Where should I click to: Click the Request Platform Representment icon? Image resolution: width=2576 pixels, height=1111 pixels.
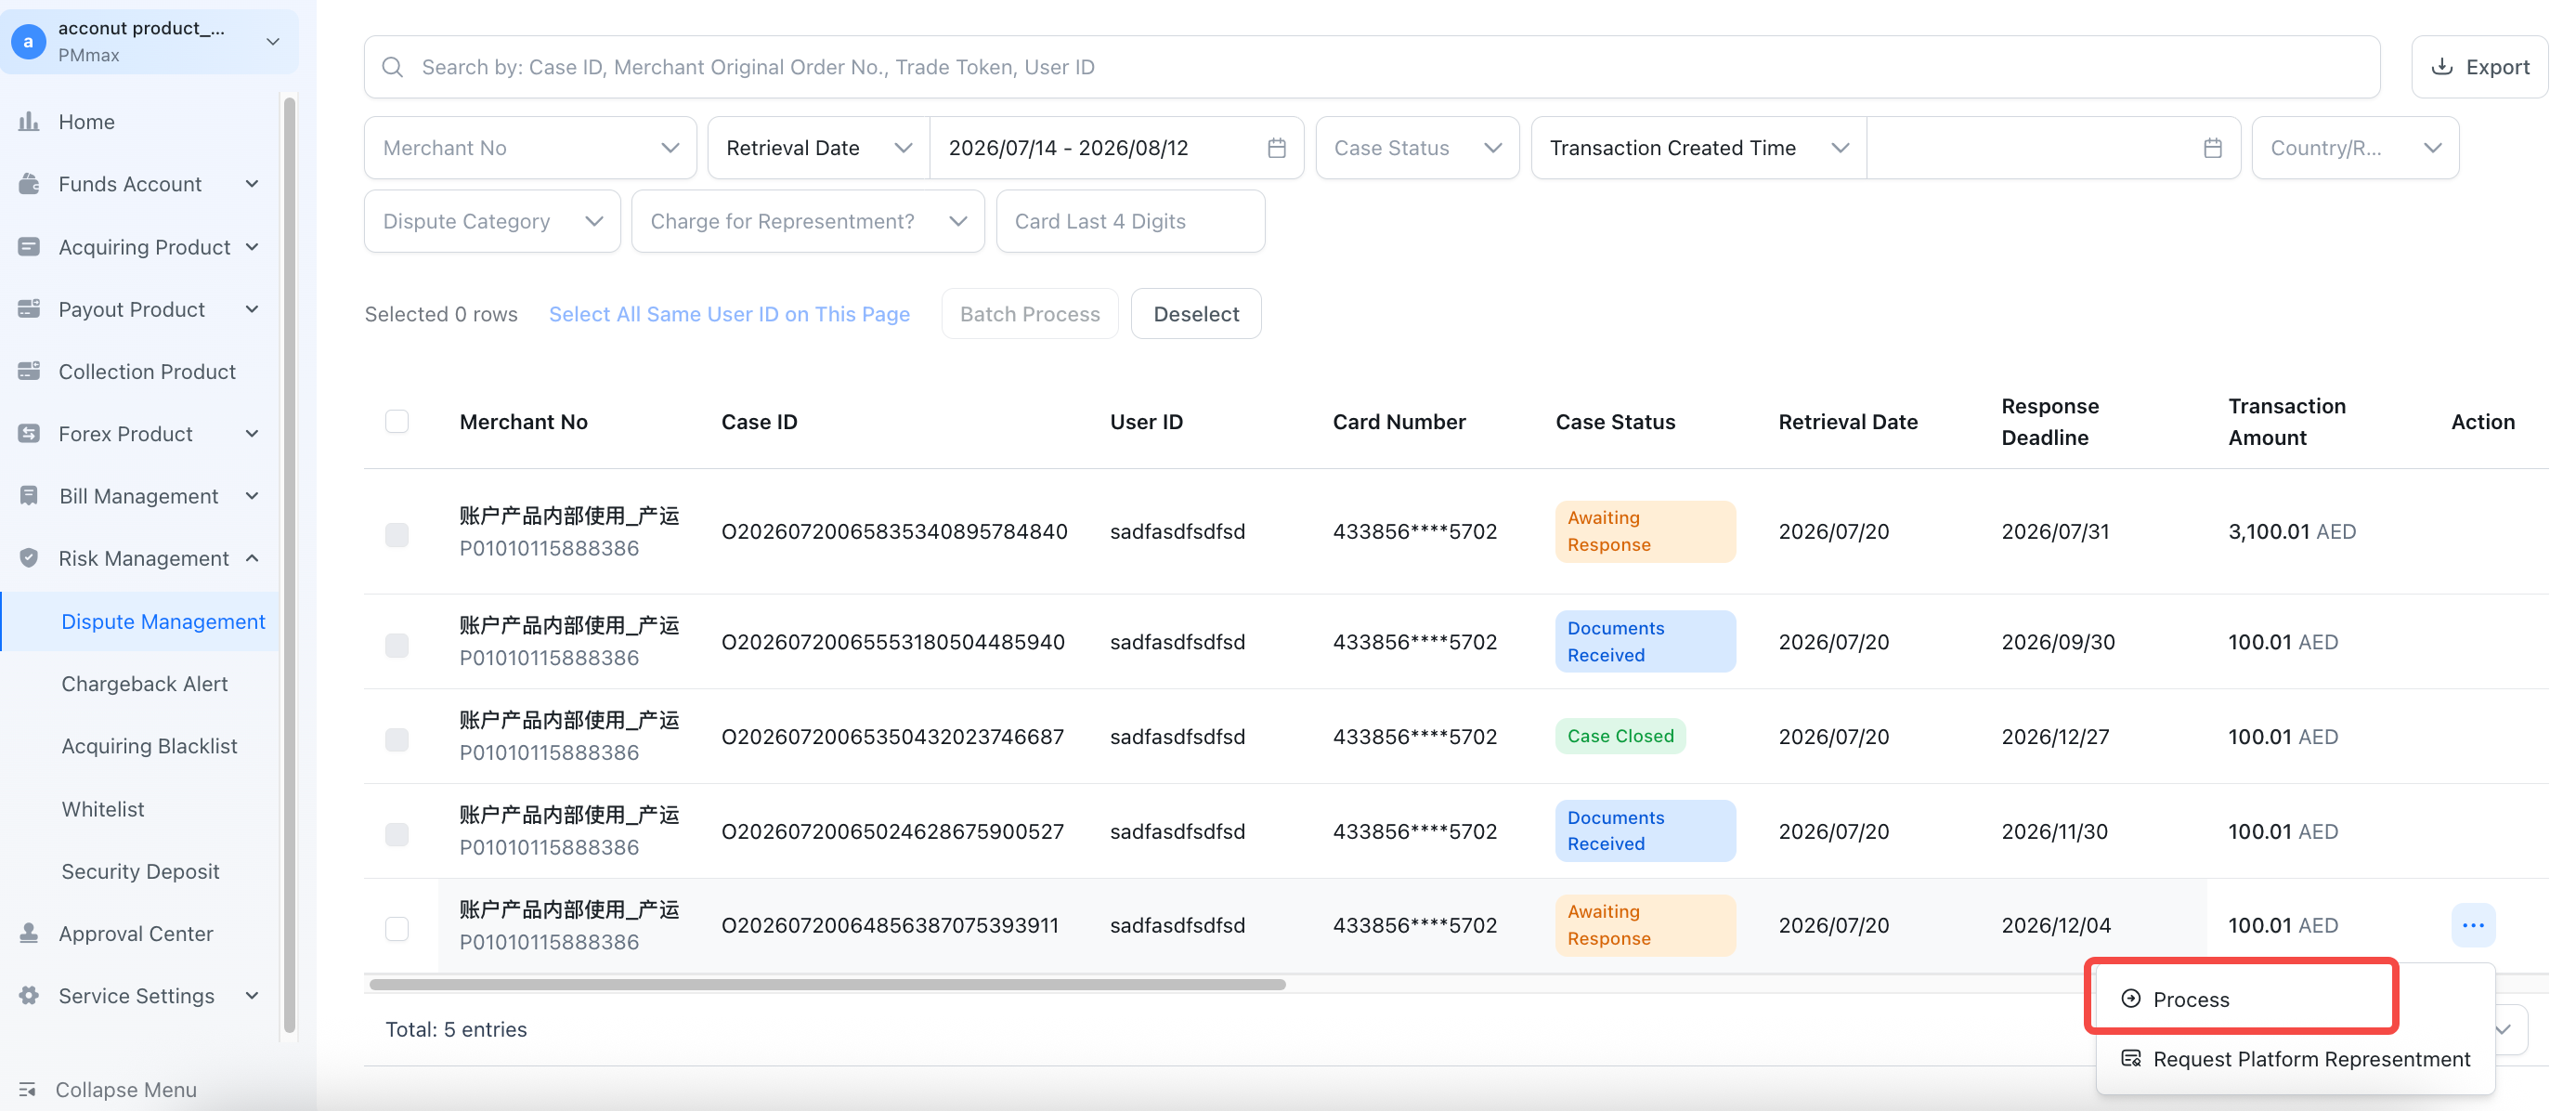pyautogui.click(x=2131, y=1059)
